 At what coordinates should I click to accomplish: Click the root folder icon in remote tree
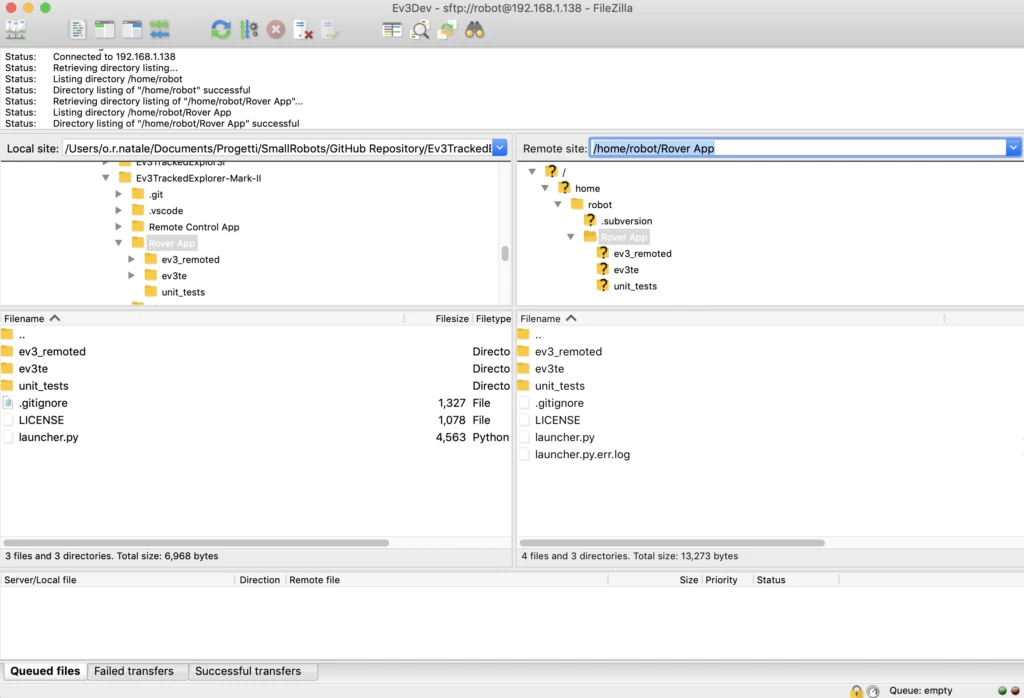(552, 171)
